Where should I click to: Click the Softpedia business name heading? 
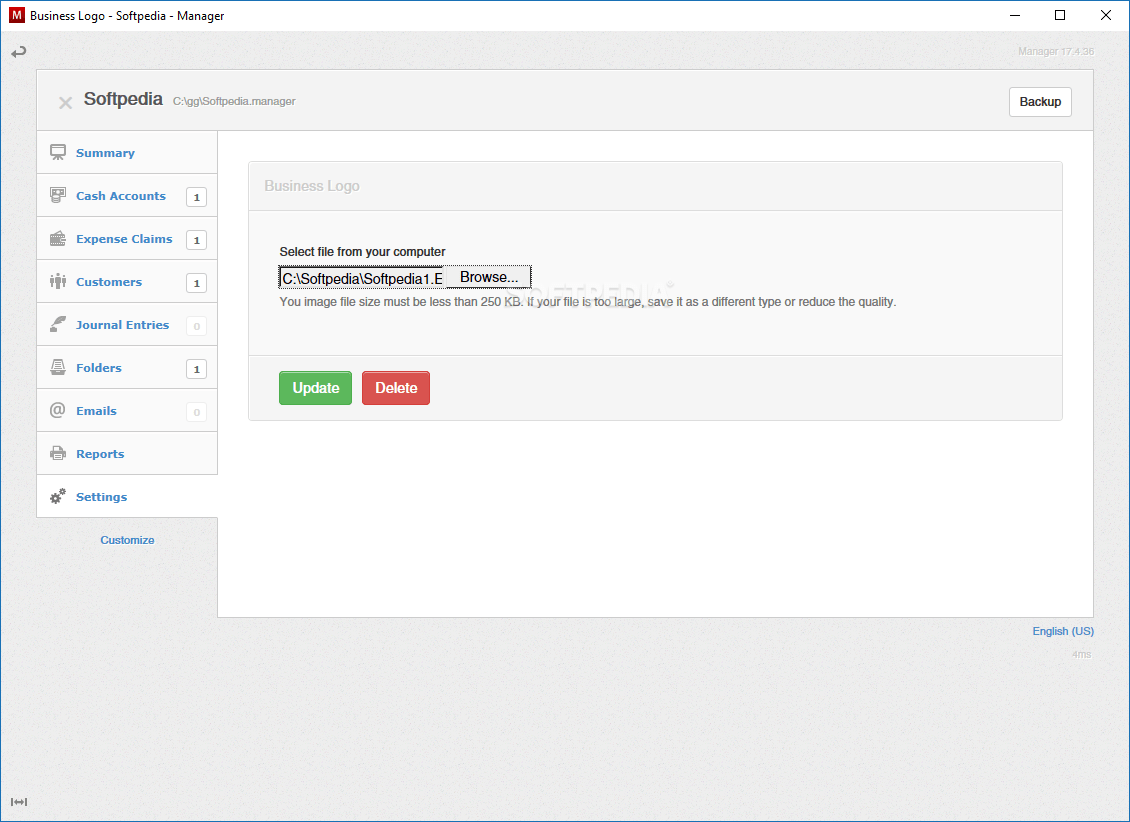123,99
